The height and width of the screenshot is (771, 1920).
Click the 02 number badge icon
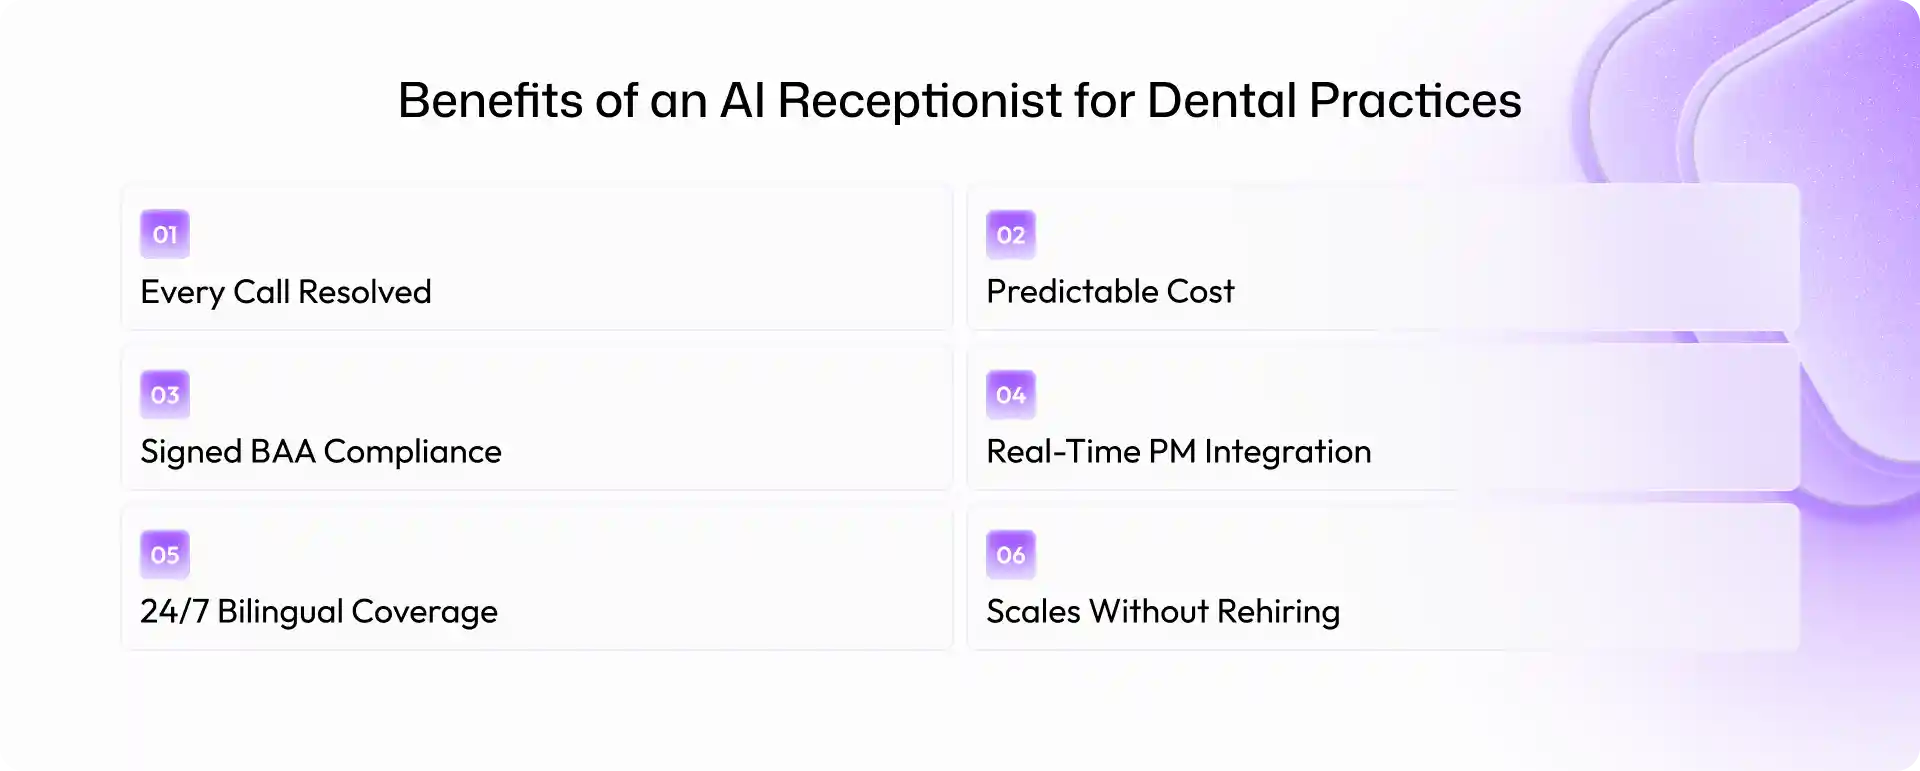(x=1011, y=235)
